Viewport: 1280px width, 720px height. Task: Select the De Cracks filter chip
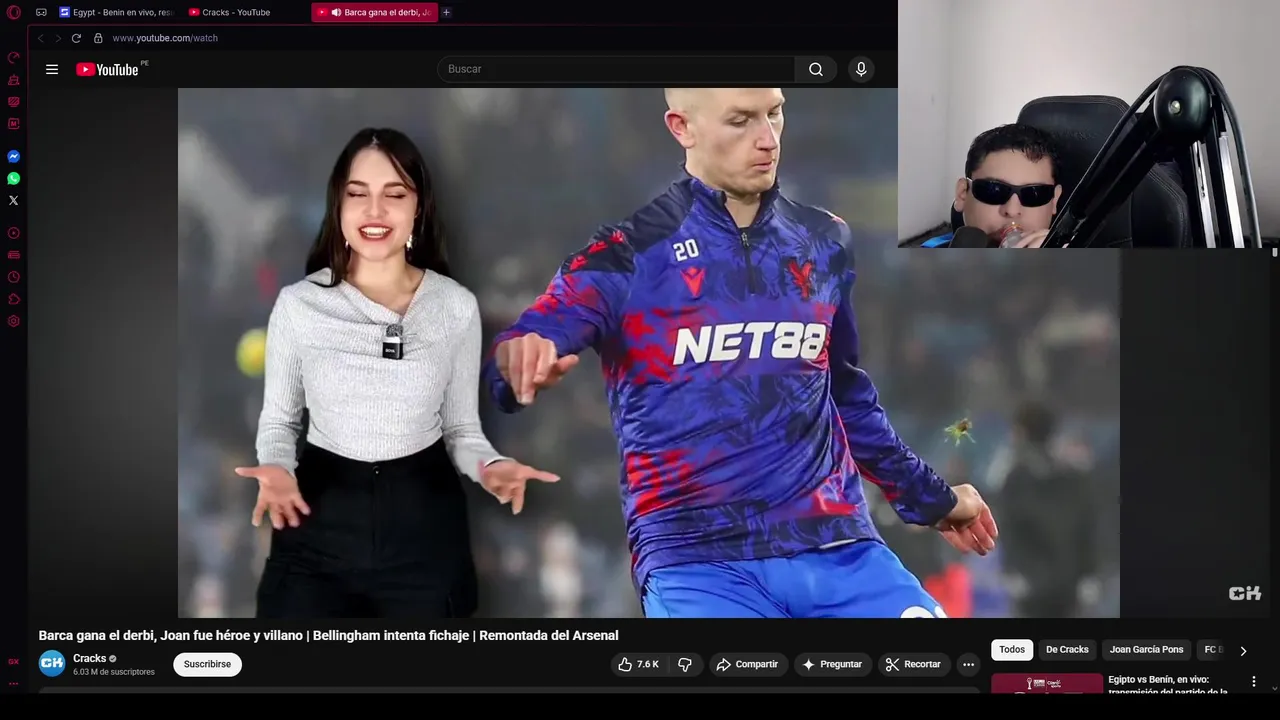(1067, 650)
